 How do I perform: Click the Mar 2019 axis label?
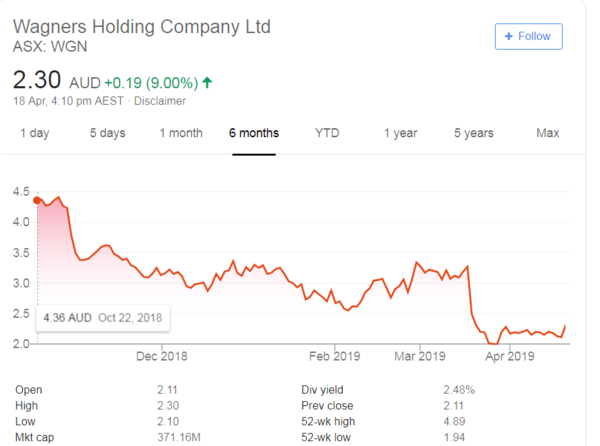pos(419,355)
